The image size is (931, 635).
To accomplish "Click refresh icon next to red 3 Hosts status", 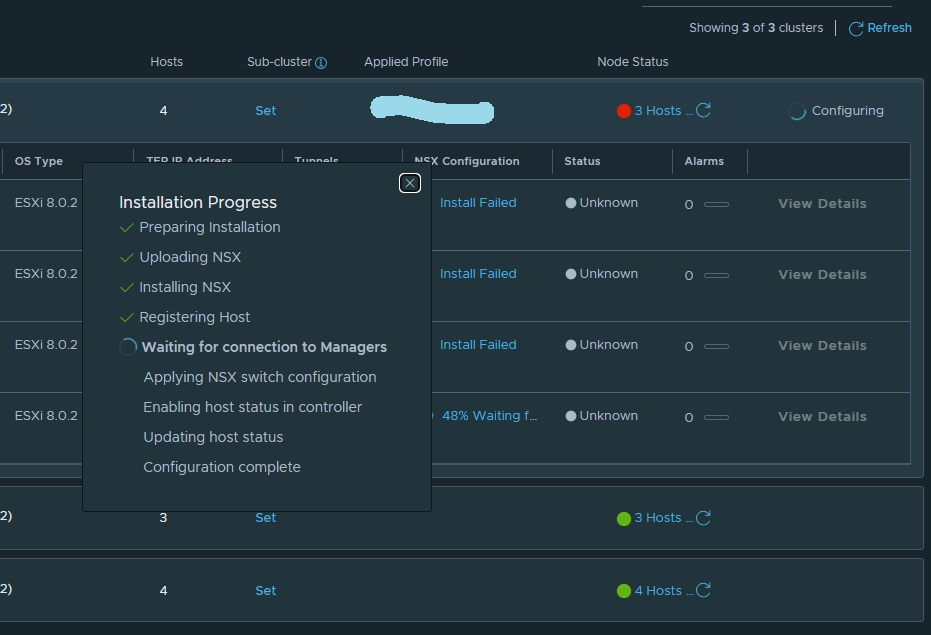I will pyautogui.click(x=704, y=111).
